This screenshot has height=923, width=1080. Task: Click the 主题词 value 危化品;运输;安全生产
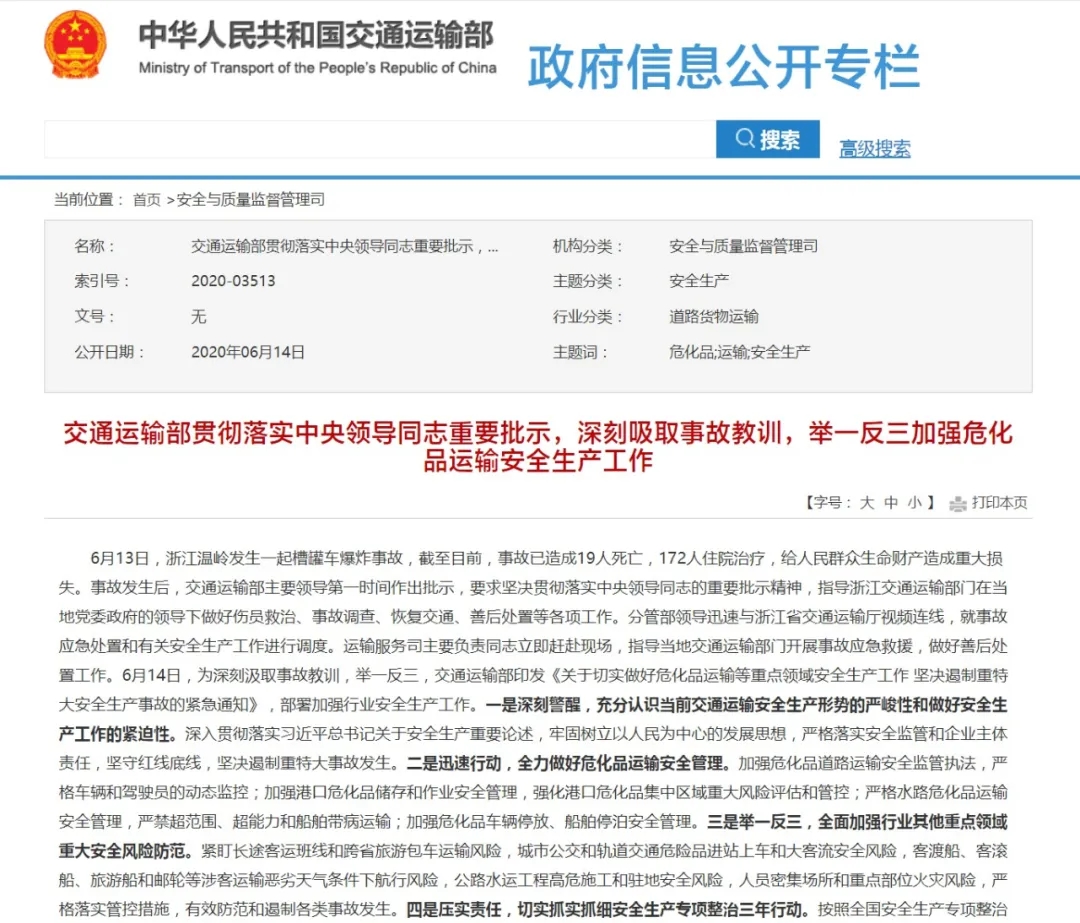739,351
